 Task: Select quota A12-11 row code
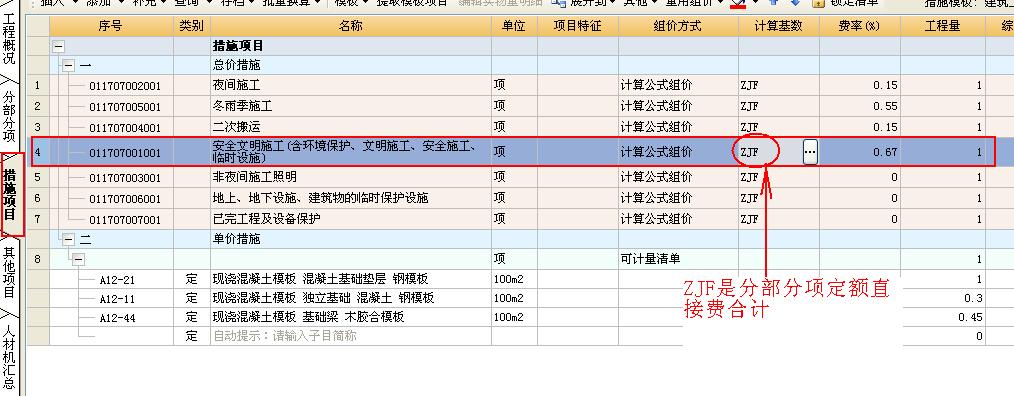[117, 299]
